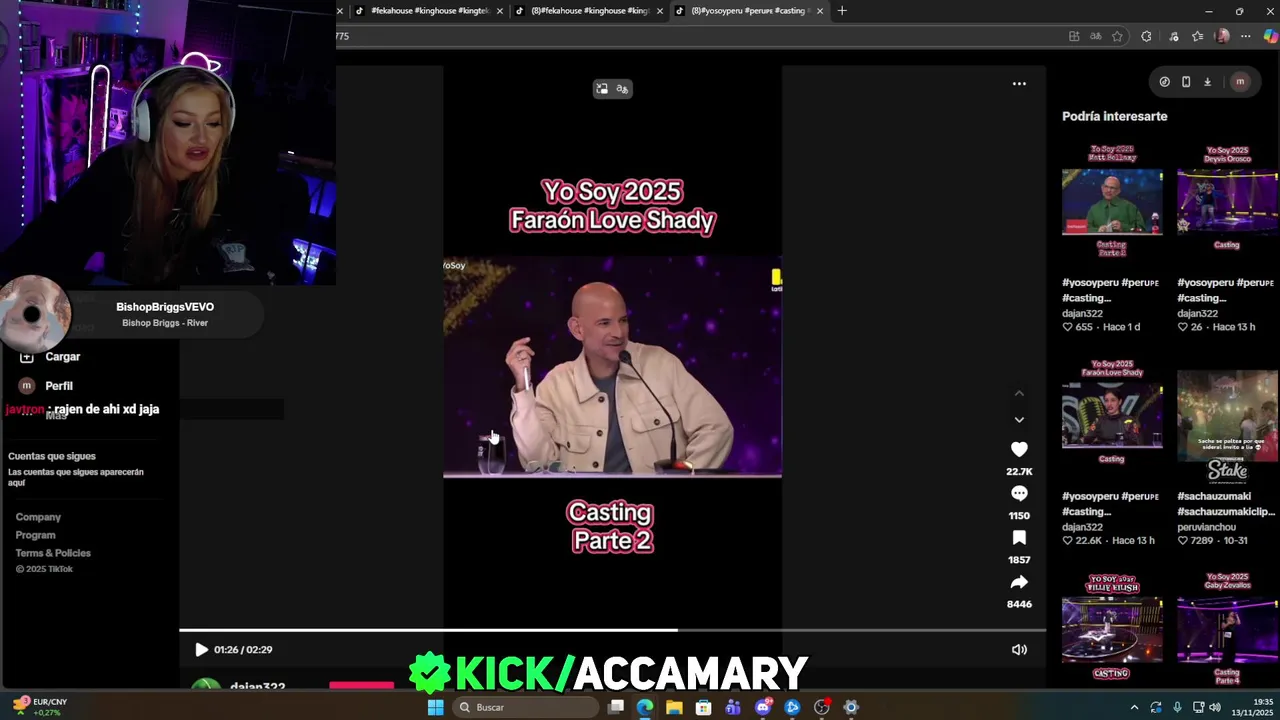Open the Stake sachauzumaki video thumbnail
Viewport: 1280px width, 720px height.
tap(1227, 427)
